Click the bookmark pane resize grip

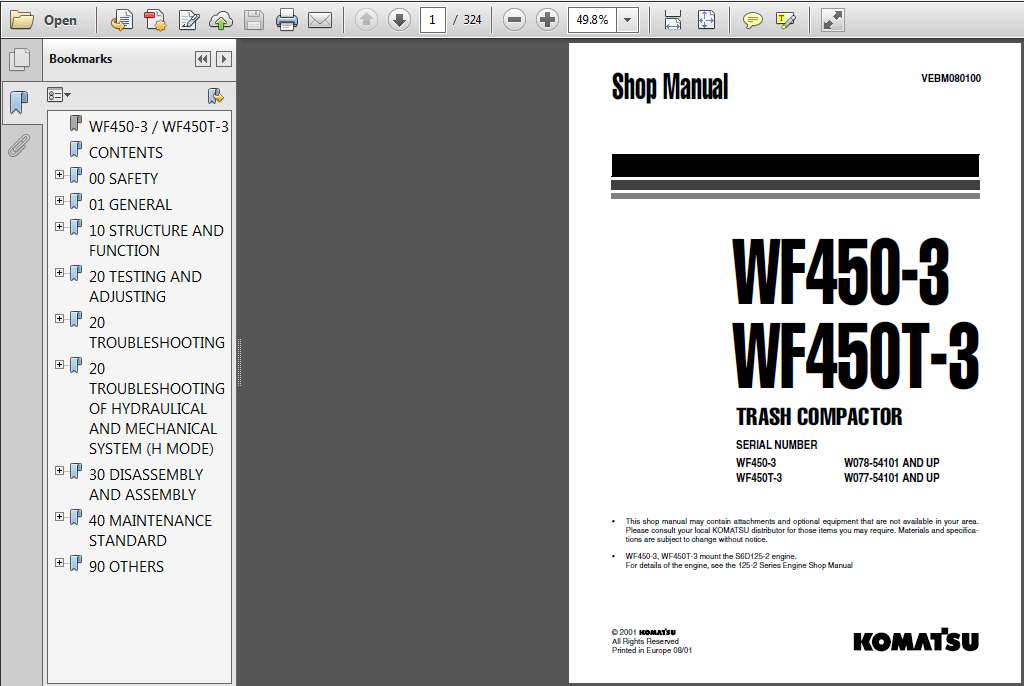pos(239,363)
